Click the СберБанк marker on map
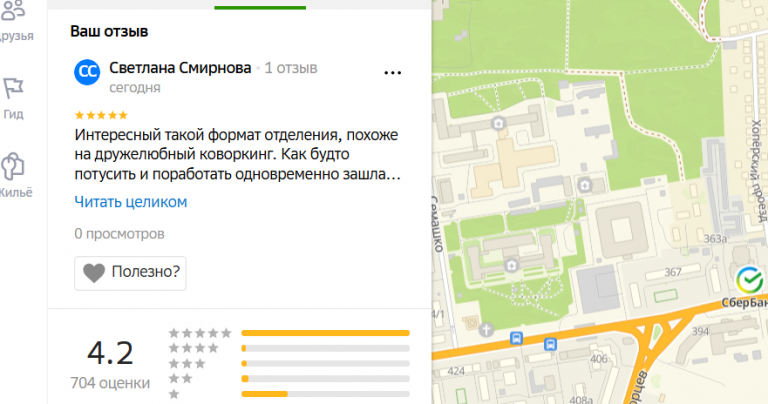Image resolution: width=768 pixels, height=404 pixels. 749,280
